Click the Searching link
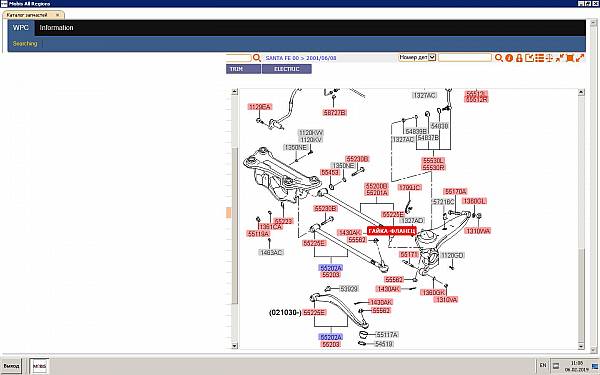The image size is (600, 375). 25,44
